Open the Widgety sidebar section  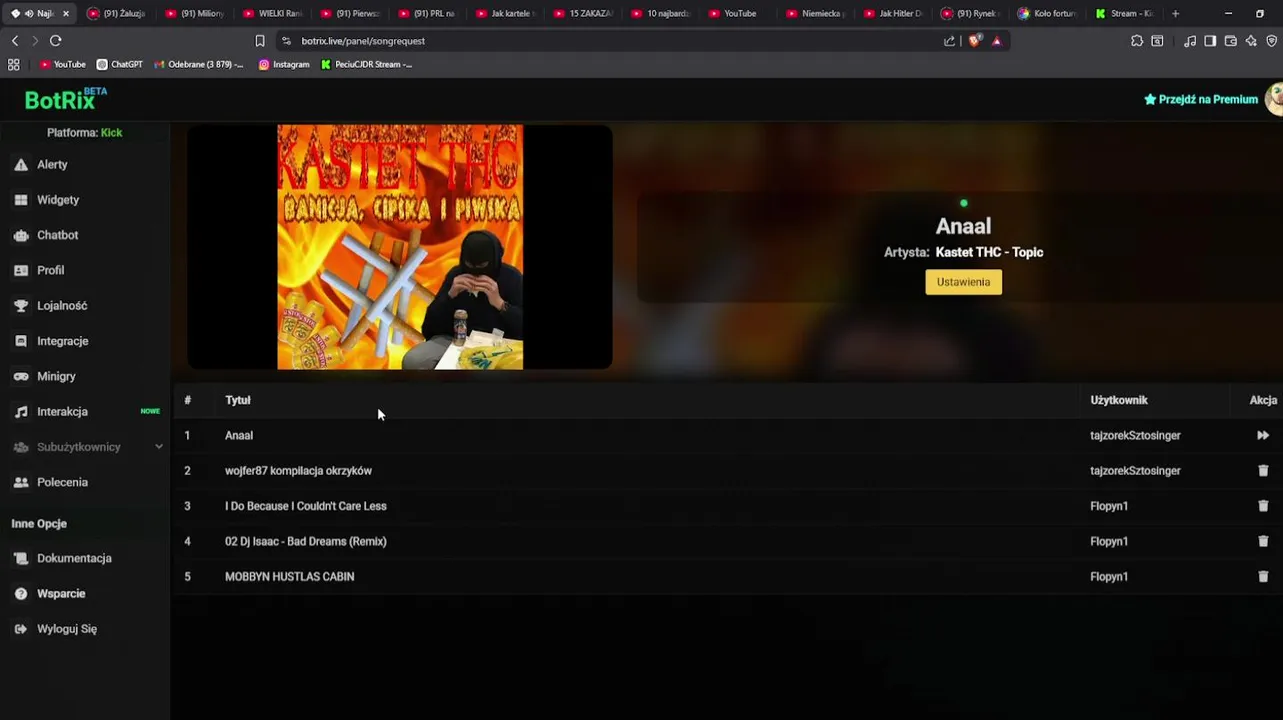point(57,200)
